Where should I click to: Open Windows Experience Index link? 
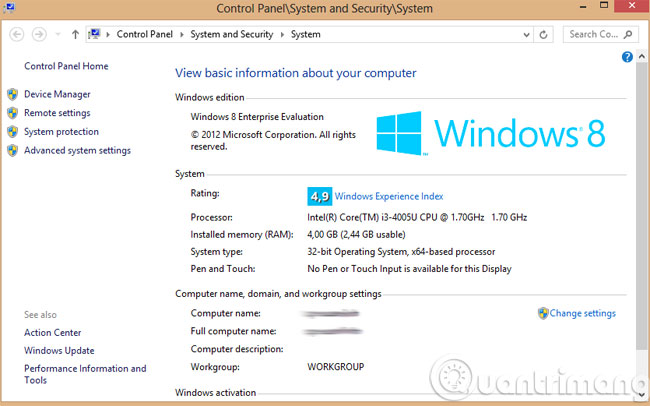tap(389, 196)
